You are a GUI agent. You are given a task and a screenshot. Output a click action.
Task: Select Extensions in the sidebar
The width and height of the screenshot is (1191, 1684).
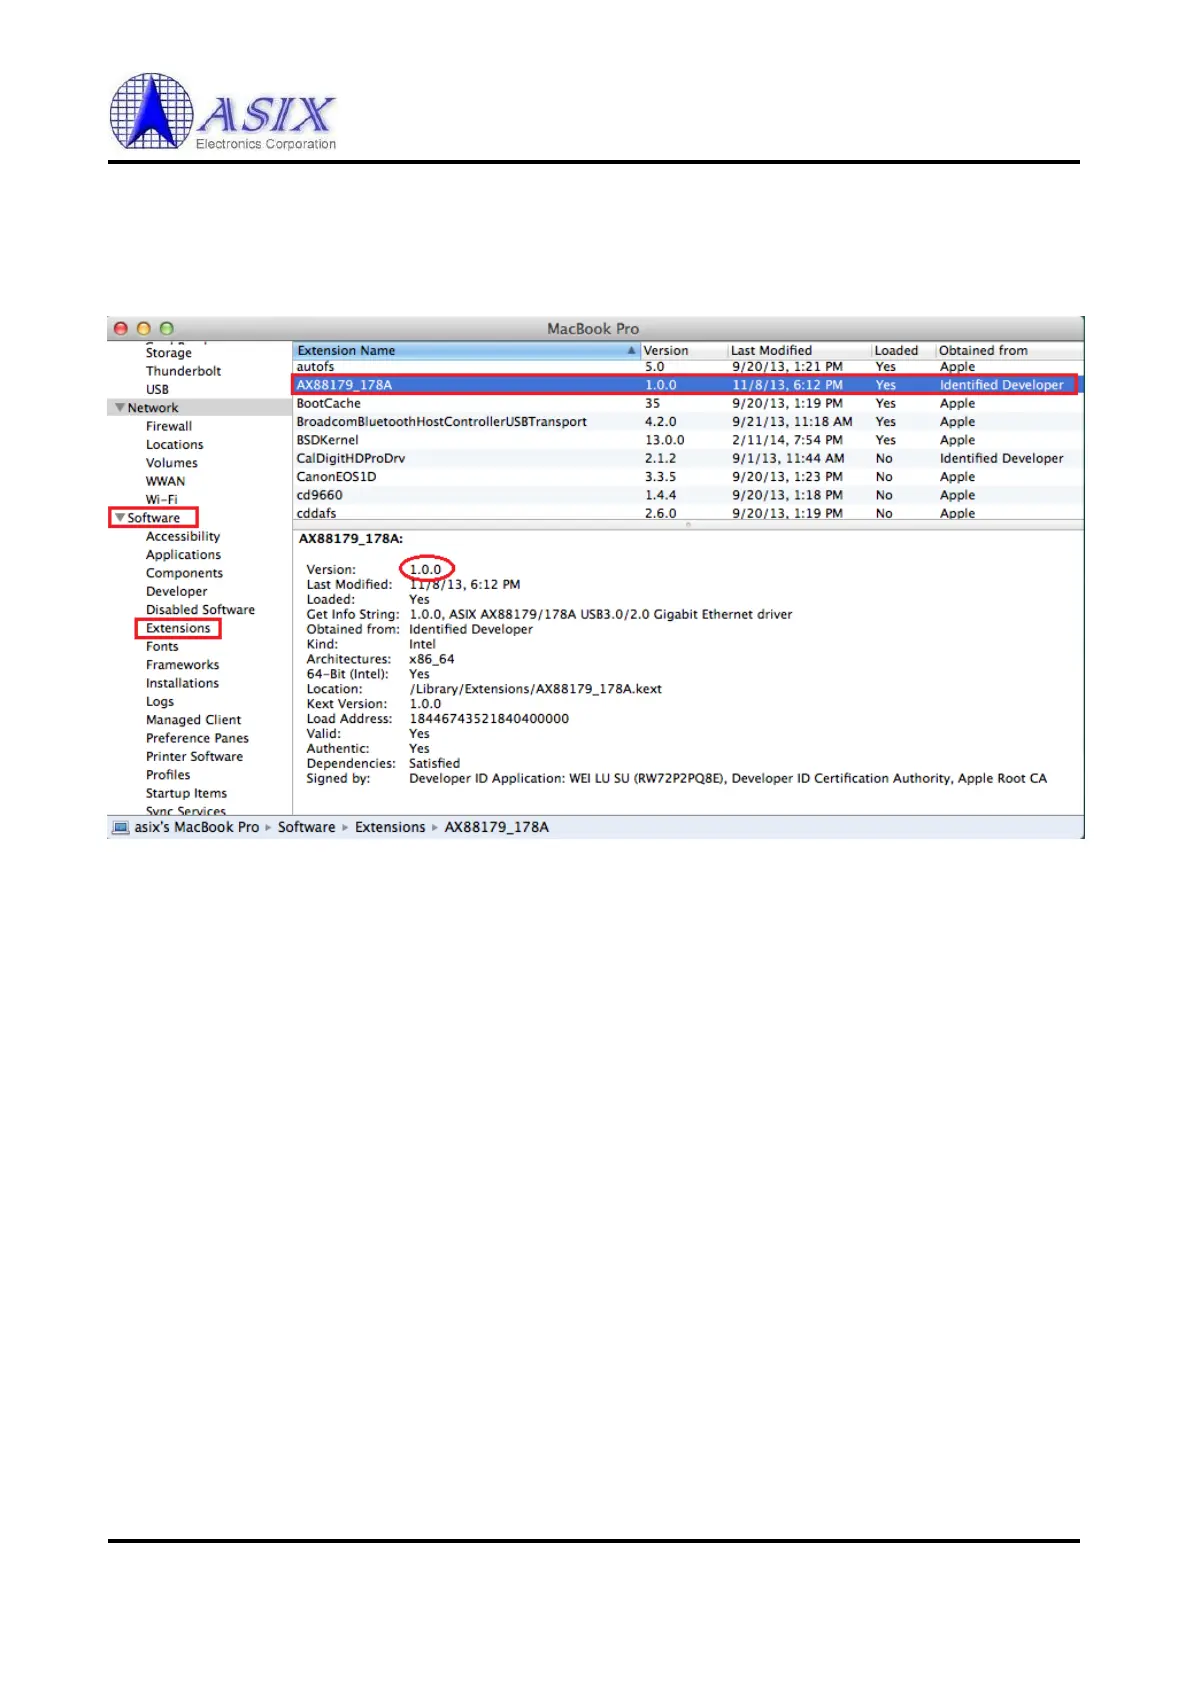178,628
